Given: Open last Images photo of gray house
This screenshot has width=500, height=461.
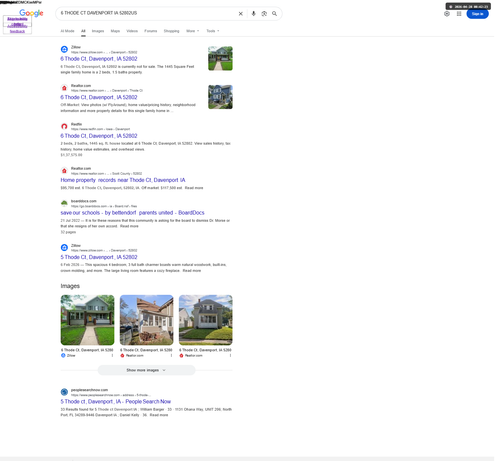Looking at the screenshot, I should (x=206, y=320).
